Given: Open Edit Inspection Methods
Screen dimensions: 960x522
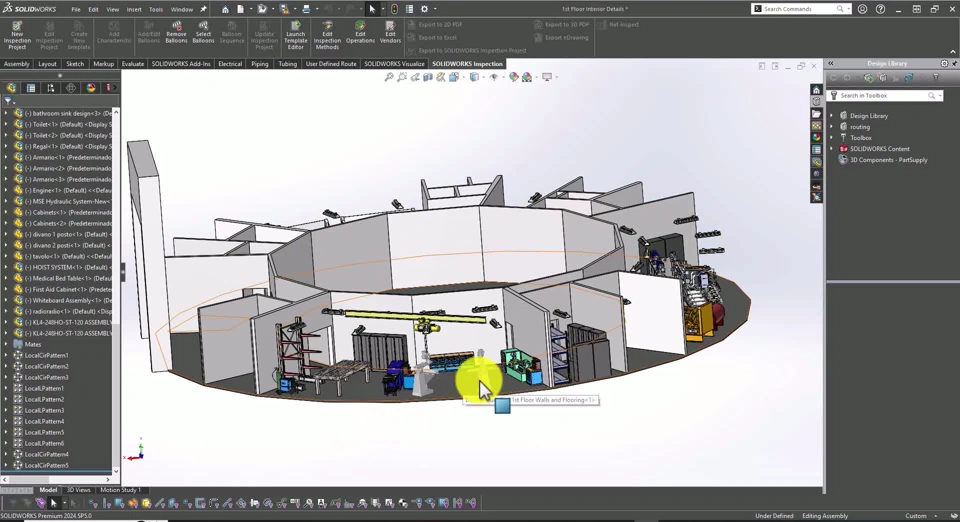Looking at the screenshot, I should tap(327, 35).
